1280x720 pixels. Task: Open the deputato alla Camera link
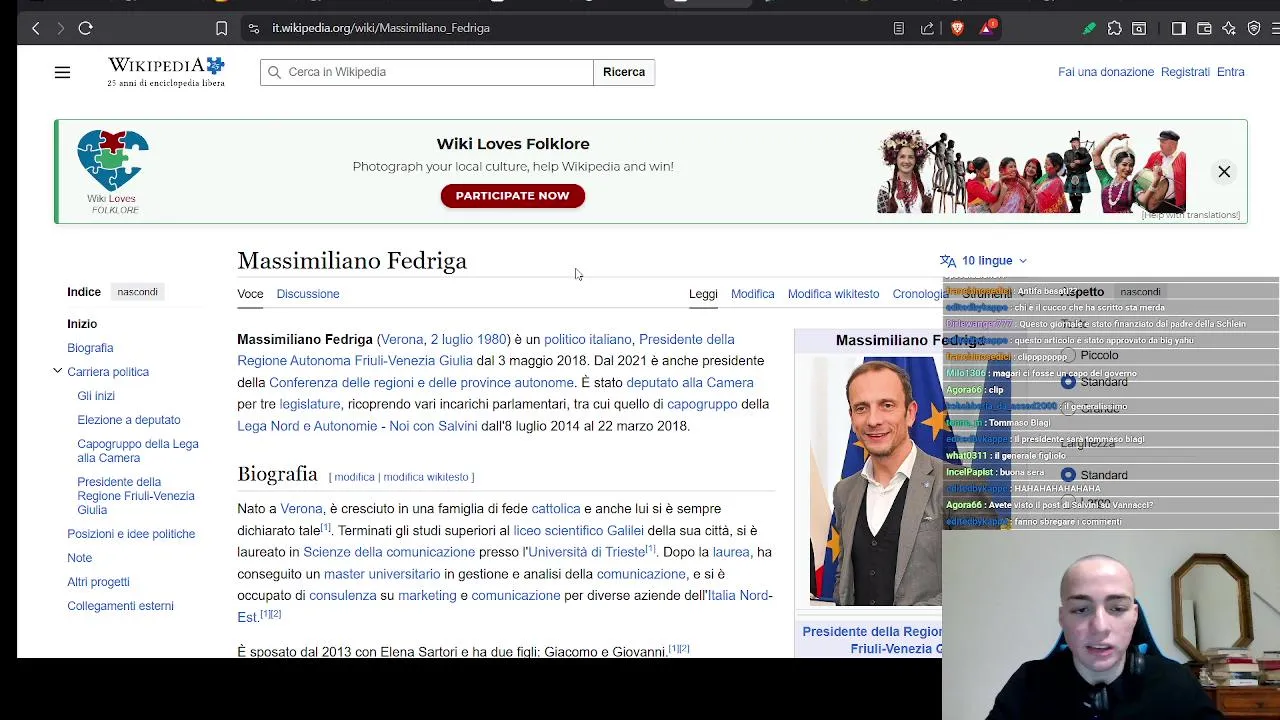[690, 382]
